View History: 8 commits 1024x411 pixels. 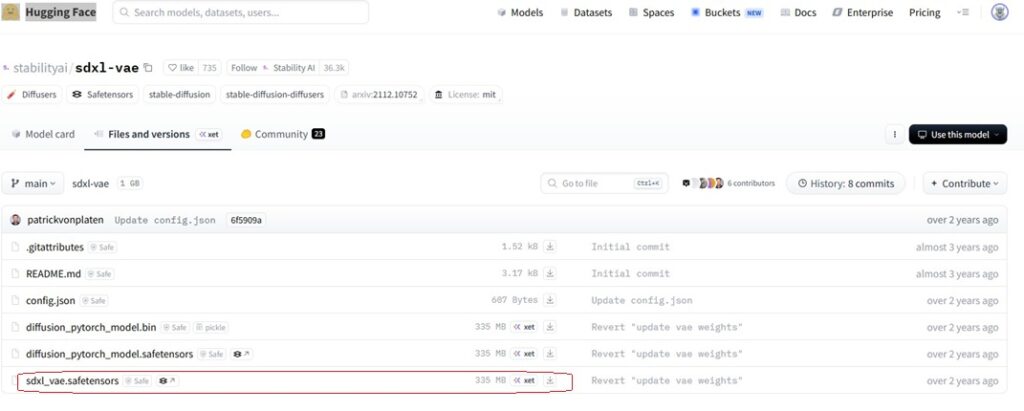pos(846,184)
